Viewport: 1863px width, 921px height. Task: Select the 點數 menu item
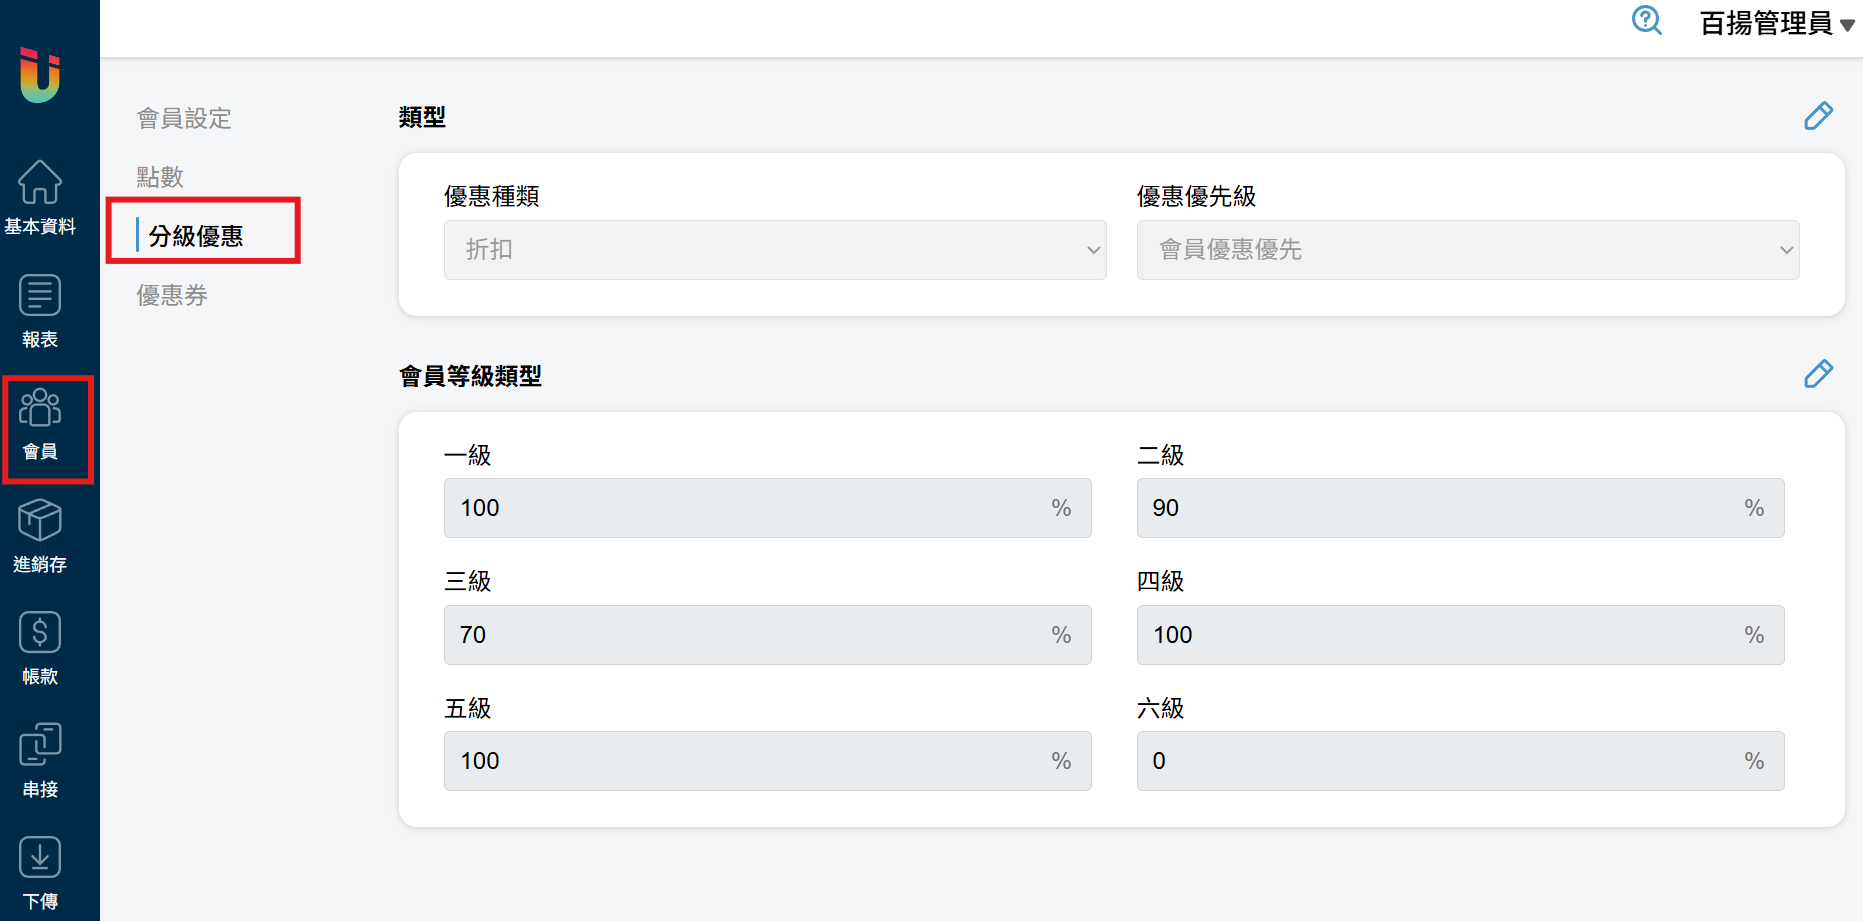point(160,177)
